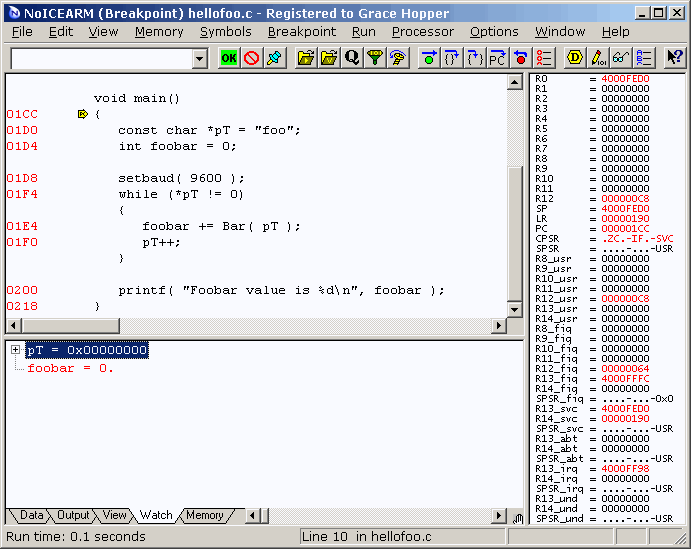Click the Q toolbar icon

(x=352, y=58)
